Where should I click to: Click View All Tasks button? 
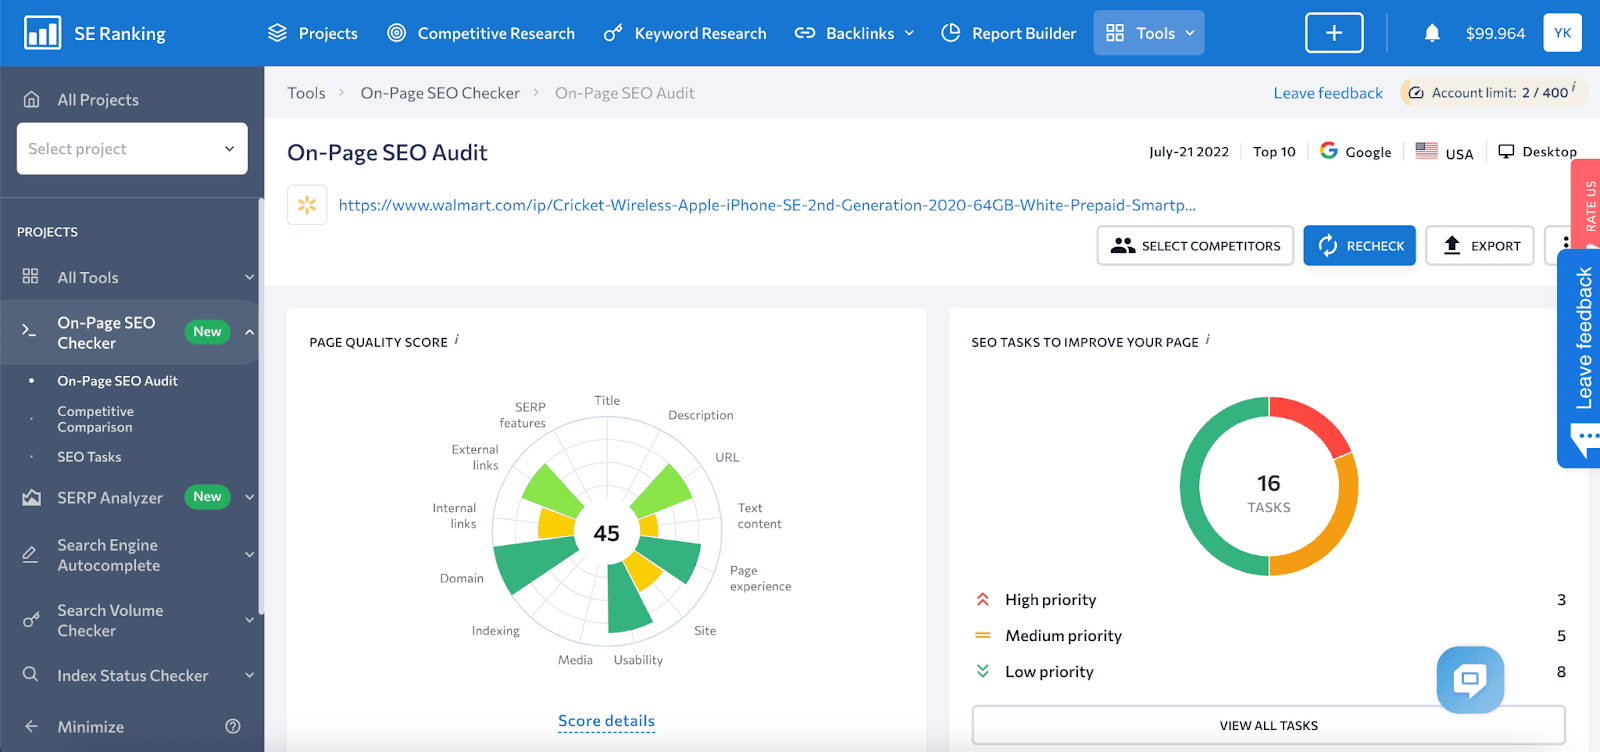1268,725
